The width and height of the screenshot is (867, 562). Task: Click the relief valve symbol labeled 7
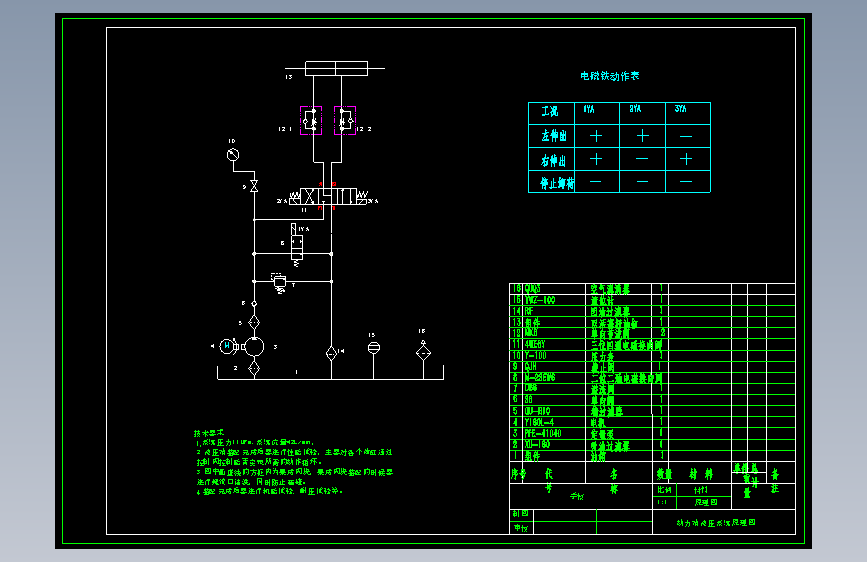pyautogui.click(x=279, y=282)
